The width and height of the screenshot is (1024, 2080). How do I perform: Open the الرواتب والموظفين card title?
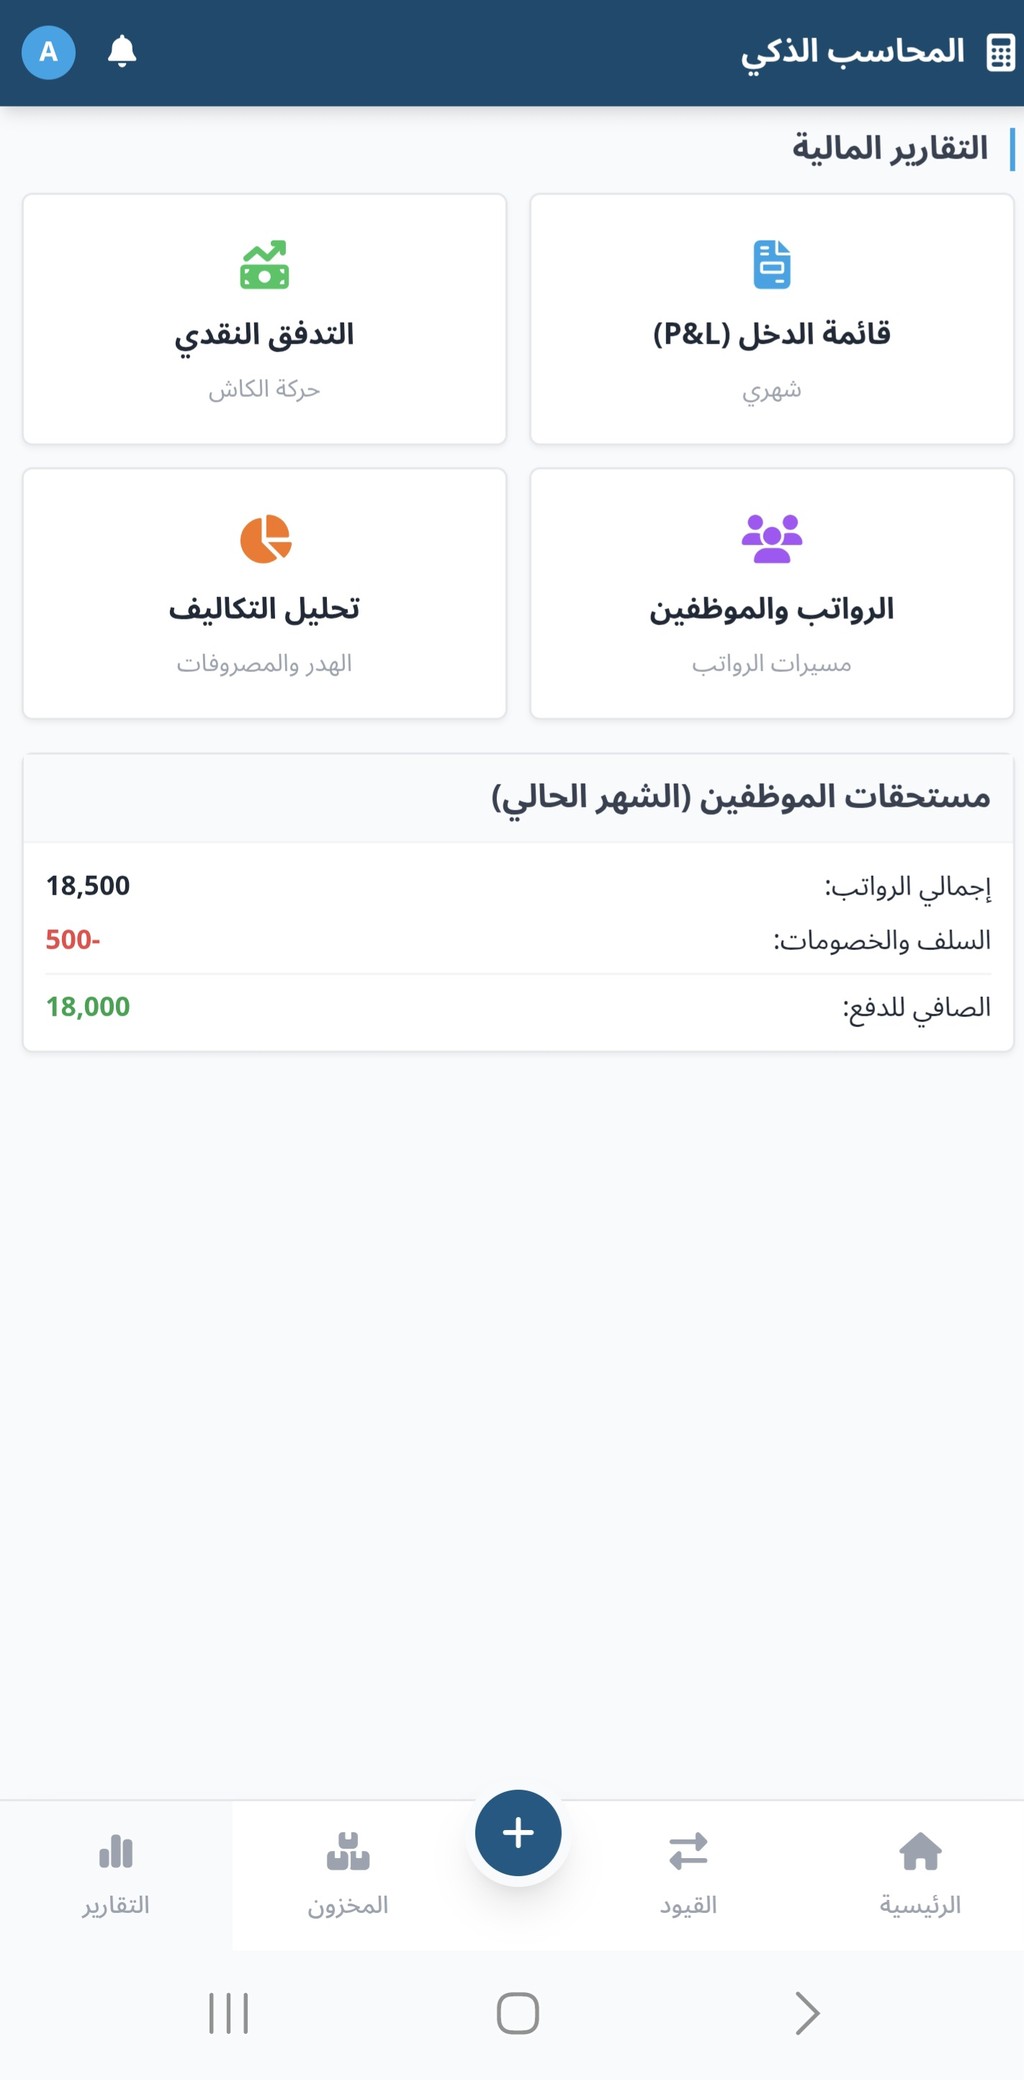coord(771,609)
